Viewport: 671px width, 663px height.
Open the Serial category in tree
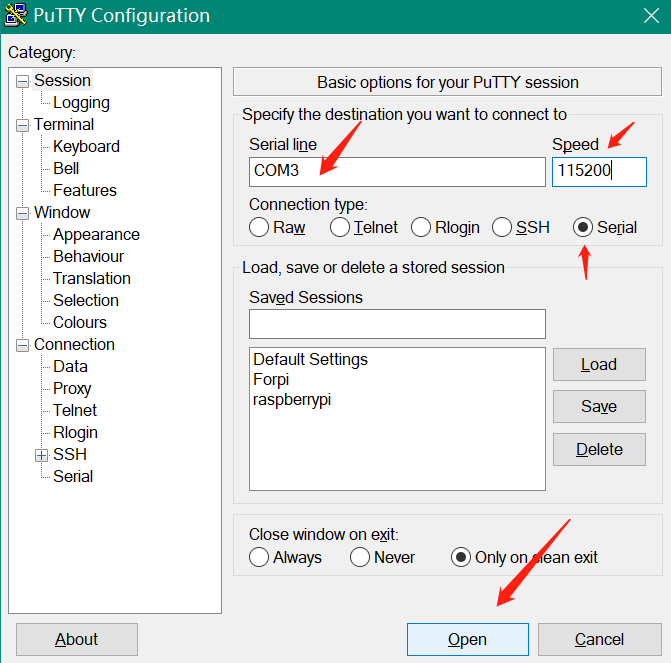point(73,476)
